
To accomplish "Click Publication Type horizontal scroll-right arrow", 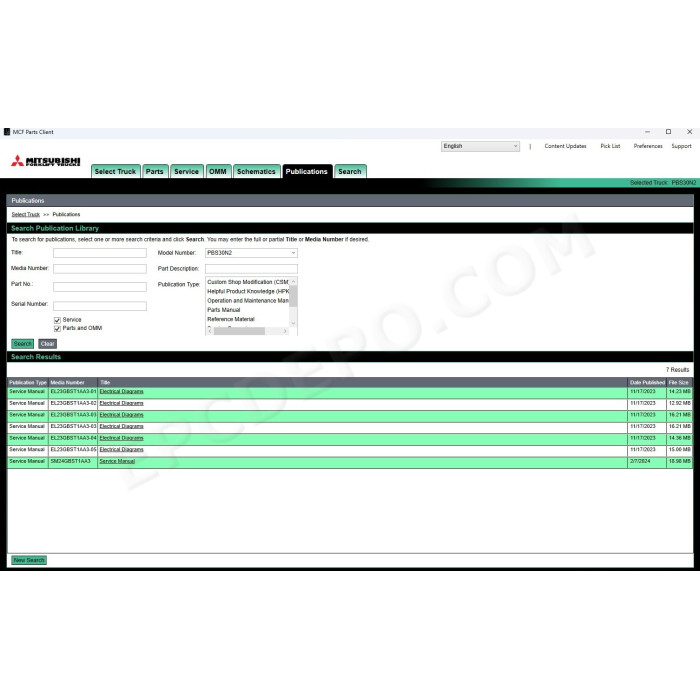I will pos(285,331).
